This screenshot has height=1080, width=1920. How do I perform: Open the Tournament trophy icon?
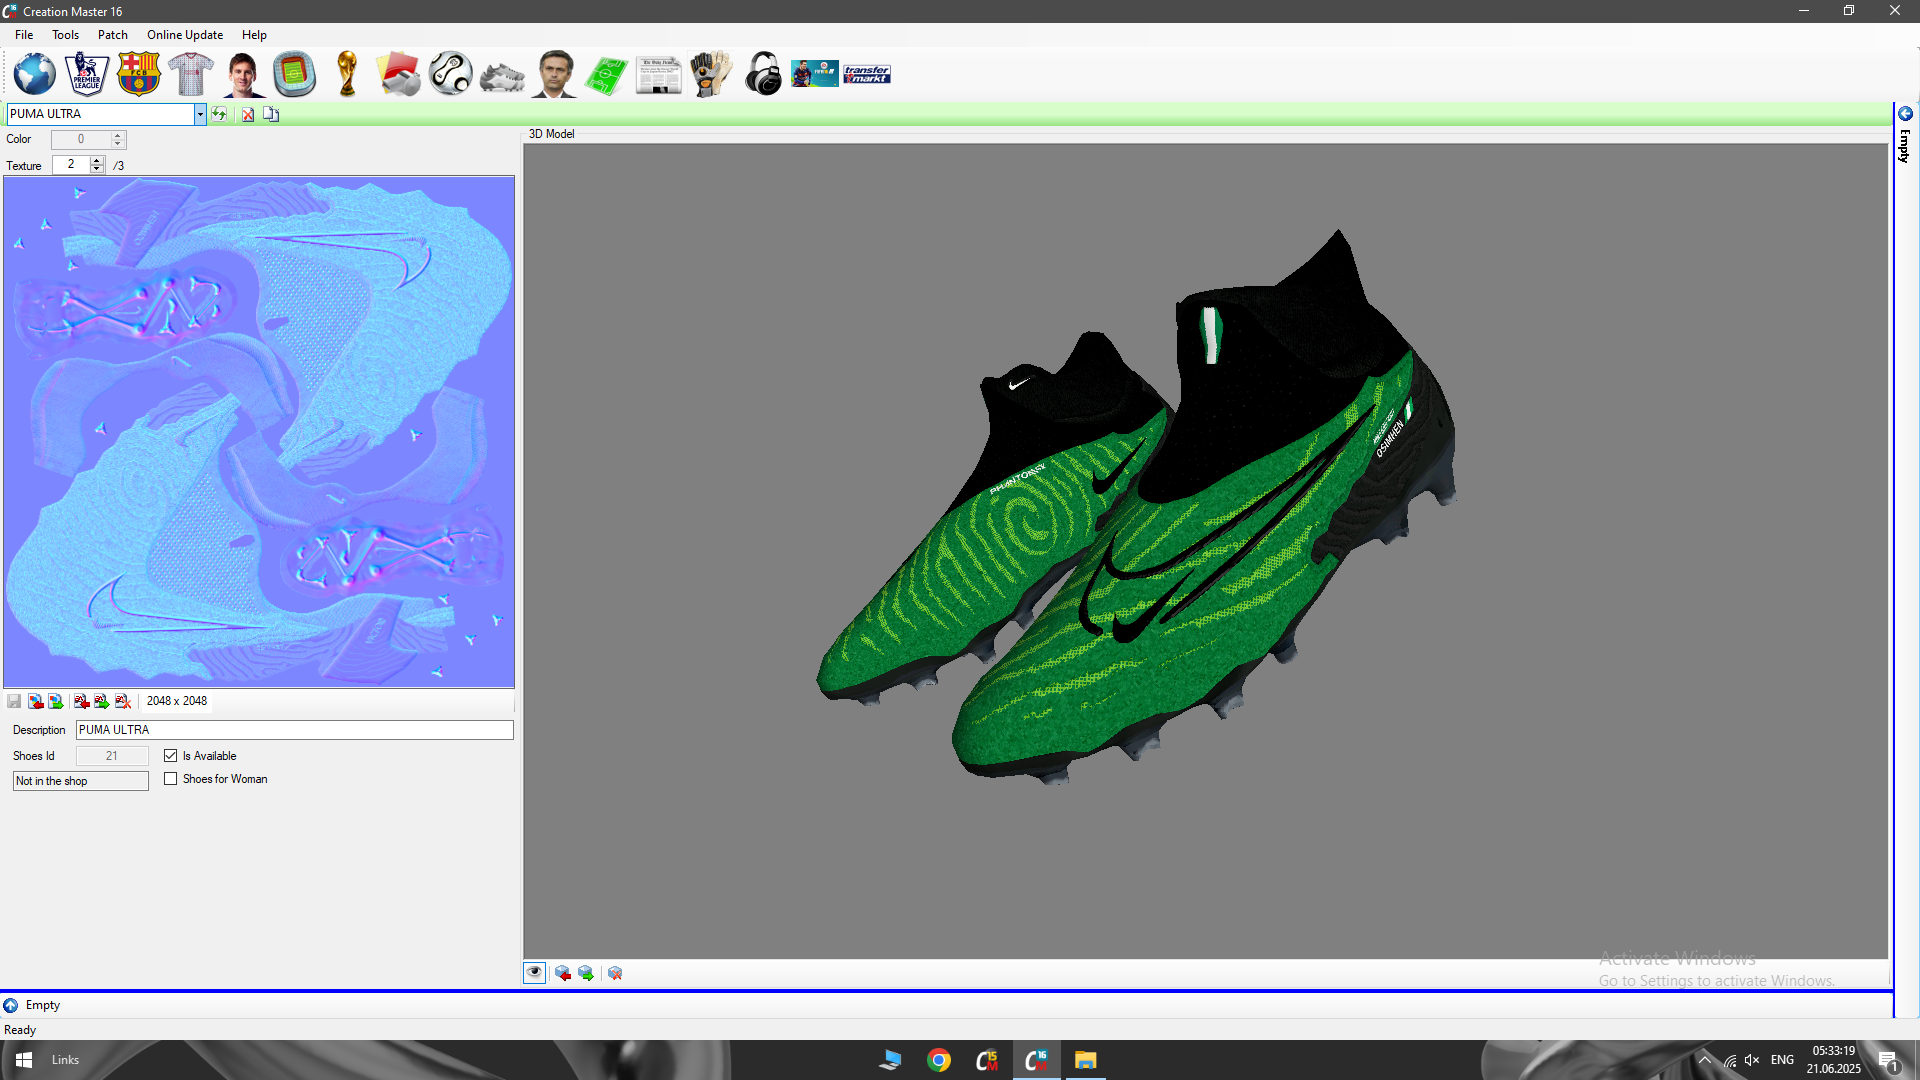[x=347, y=74]
